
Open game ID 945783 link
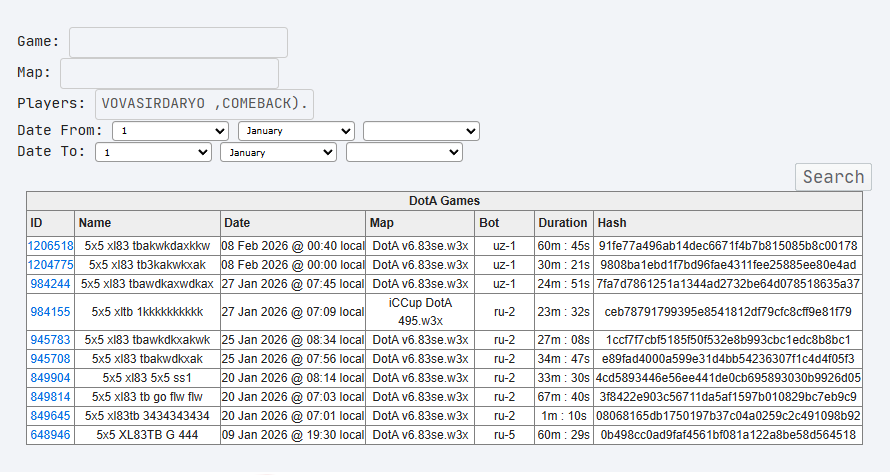point(51,340)
